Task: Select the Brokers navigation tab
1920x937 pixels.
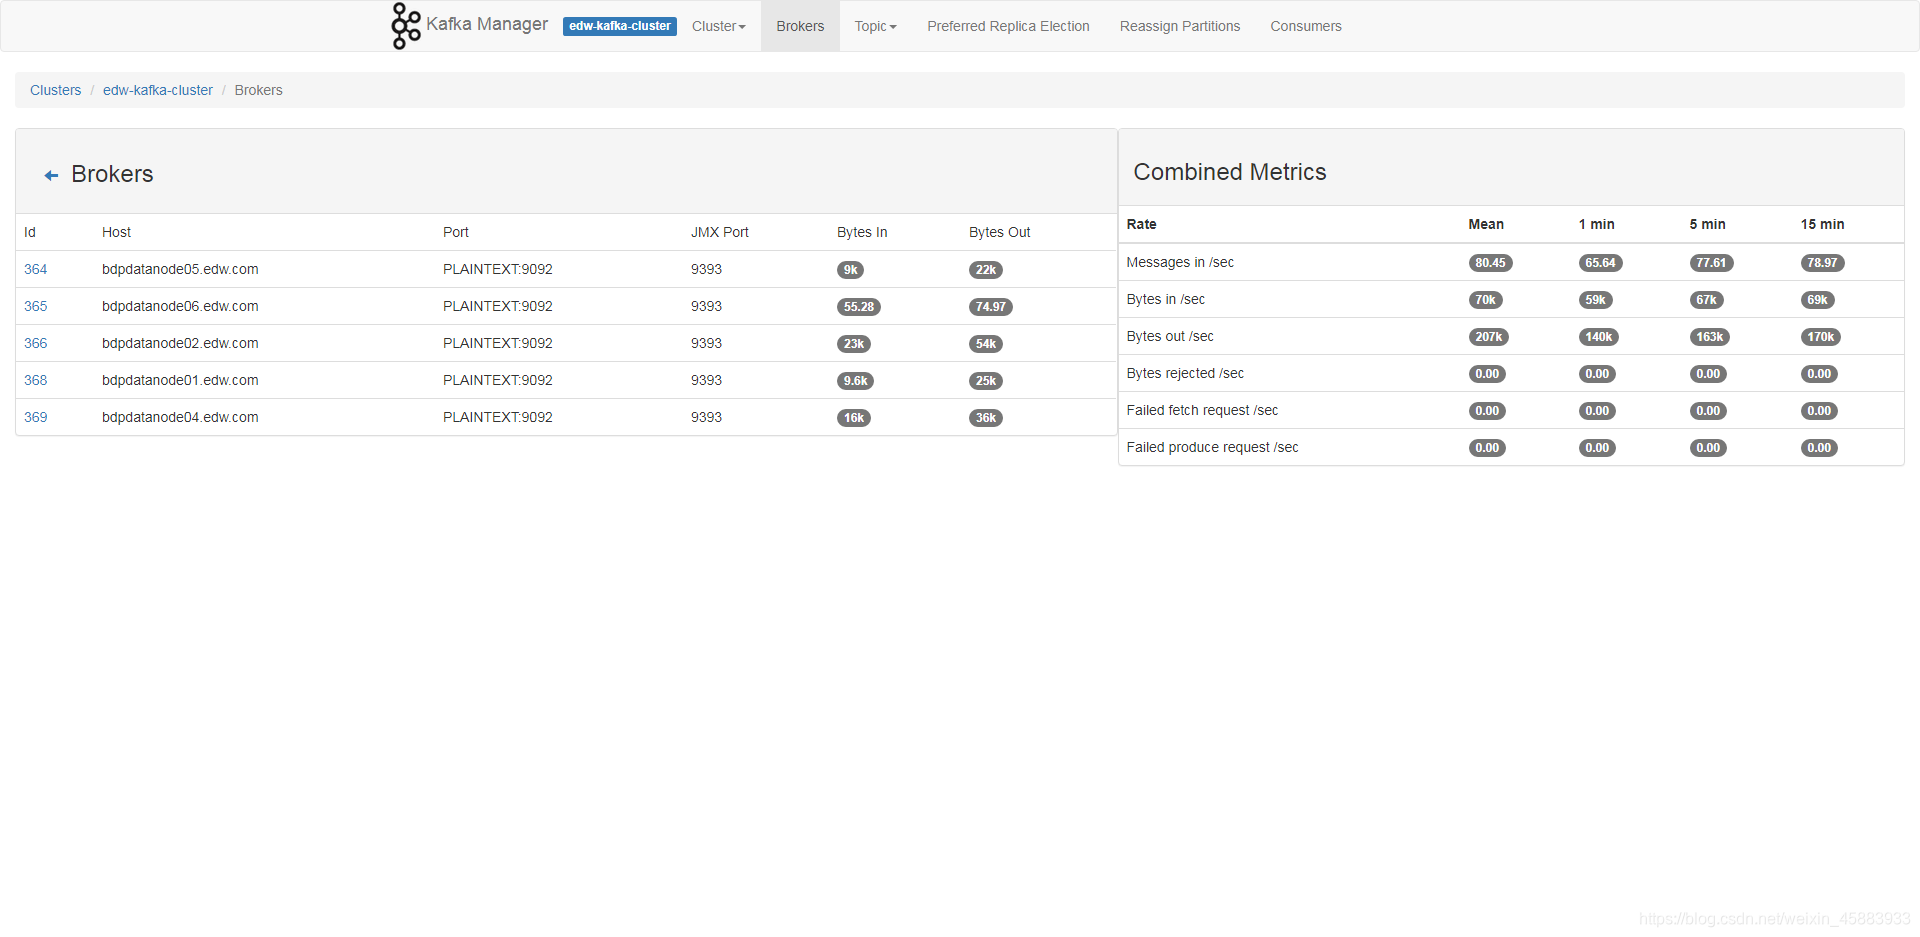Action: [x=800, y=26]
